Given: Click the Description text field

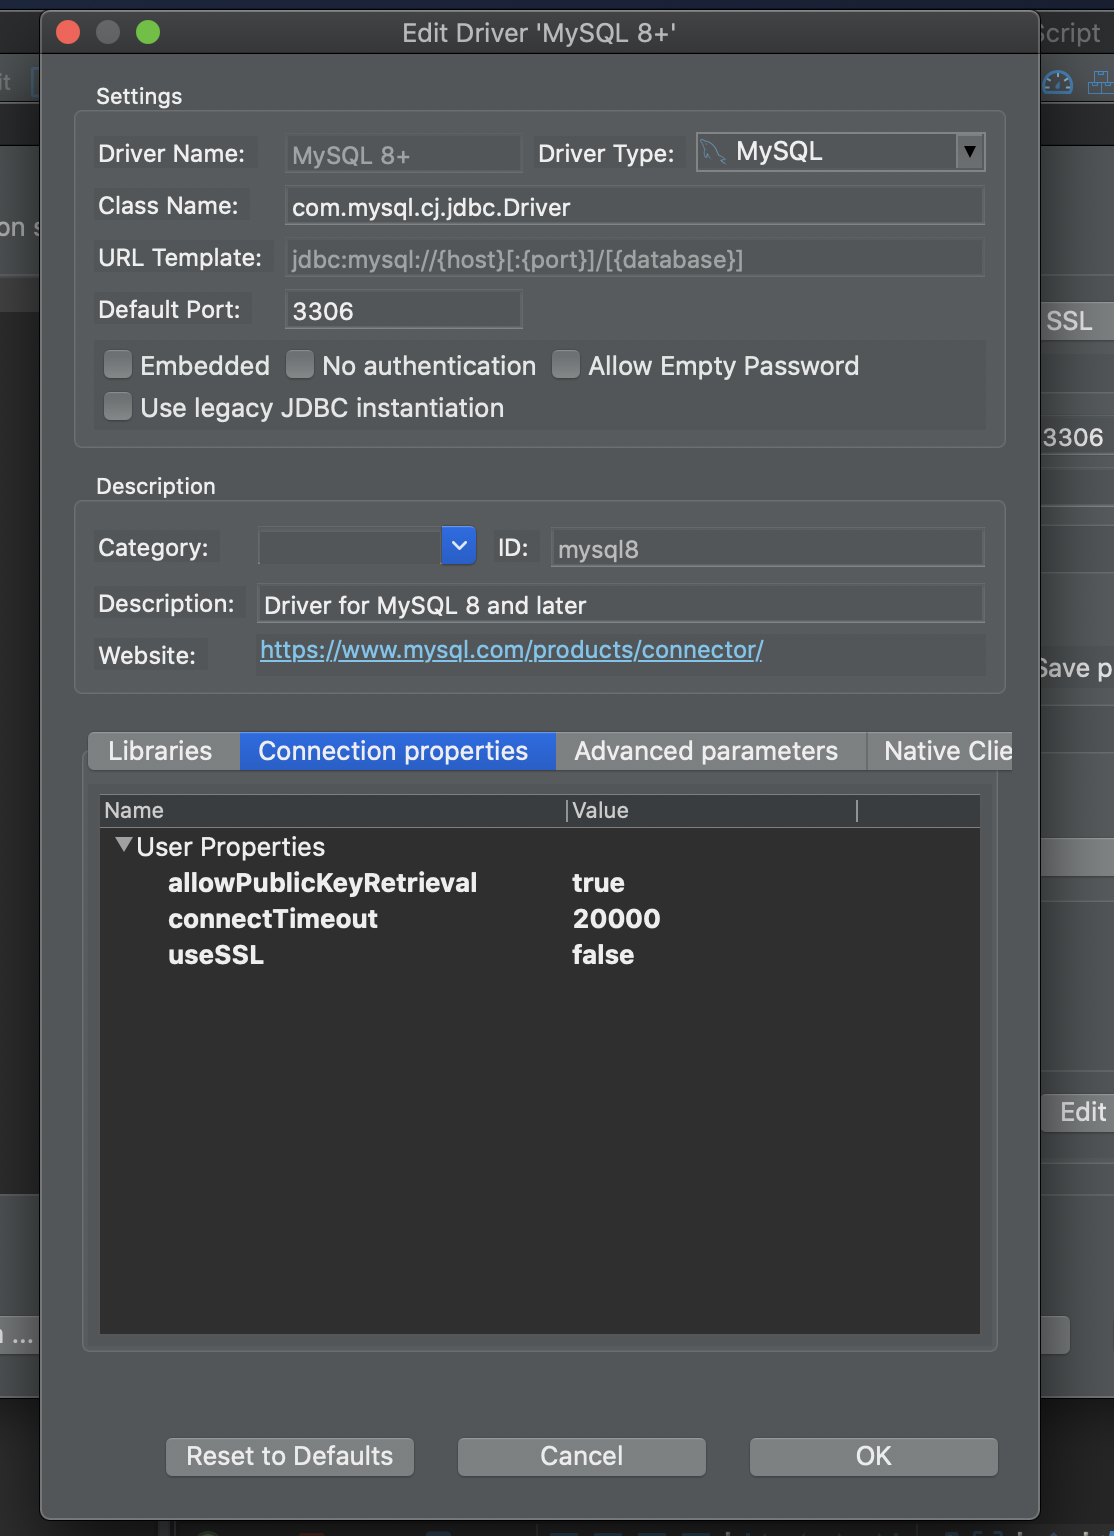Looking at the screenshot, I should (621, 604).
